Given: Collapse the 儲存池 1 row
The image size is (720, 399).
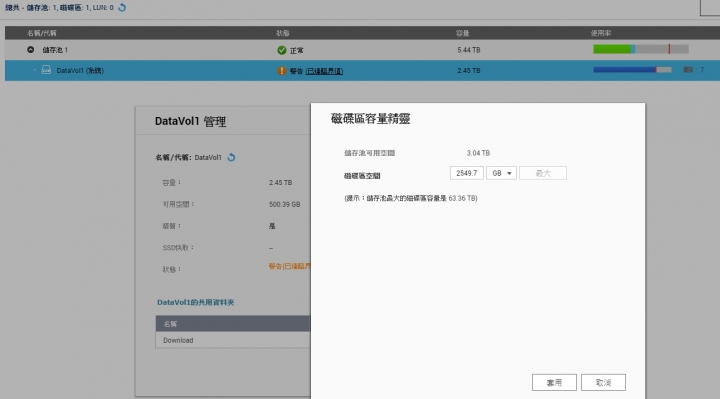Looking at the screenshot, I should pyautogui.click(x=30, y=50).
